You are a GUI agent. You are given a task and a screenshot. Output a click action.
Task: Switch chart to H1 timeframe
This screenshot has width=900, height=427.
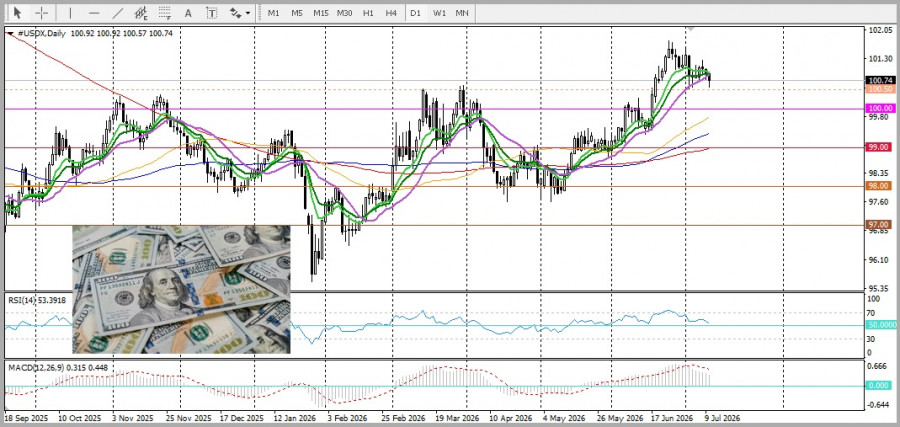pyautogui.click(x=368, y=13)
